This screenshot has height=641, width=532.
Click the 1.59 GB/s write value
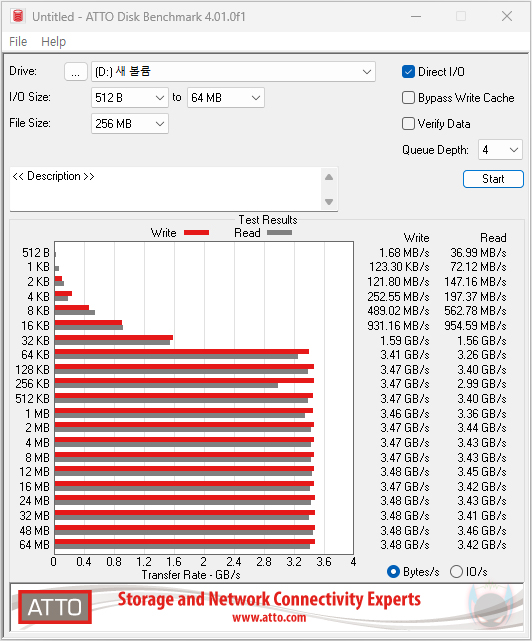pyautogui.click(x=405, y=341)
